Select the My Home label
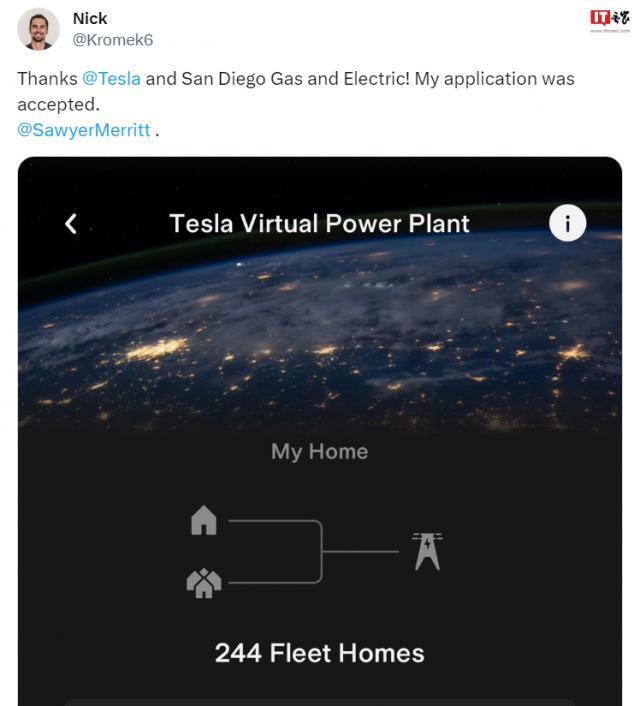The image size is (640, 706). (x=319, y=451)
